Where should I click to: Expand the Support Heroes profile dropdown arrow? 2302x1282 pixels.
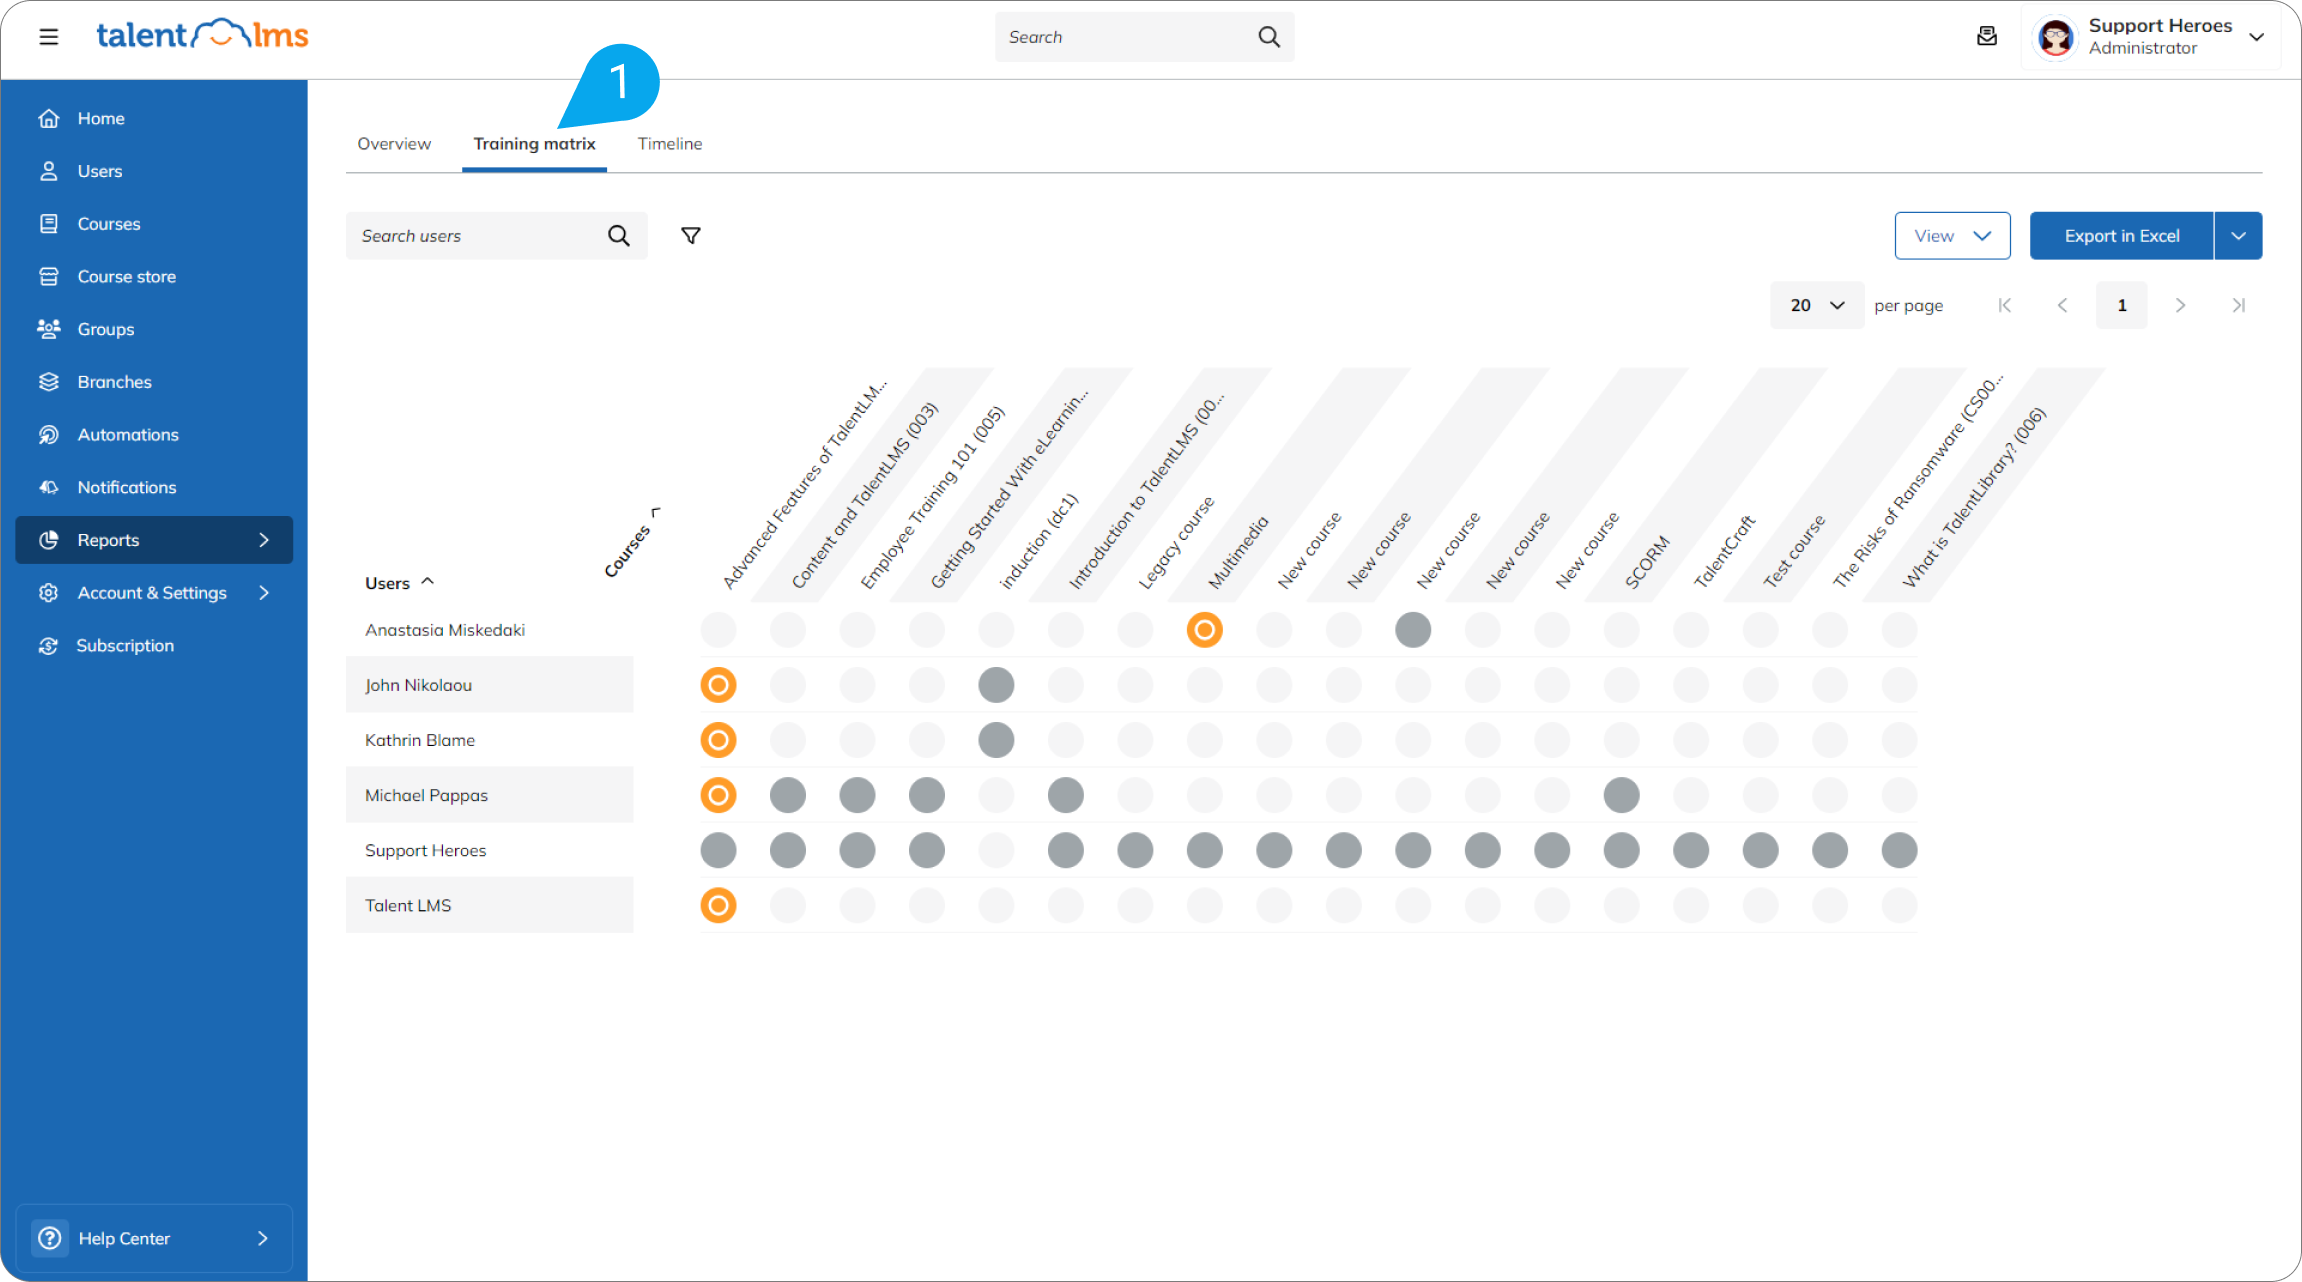tap(2256, 37)
